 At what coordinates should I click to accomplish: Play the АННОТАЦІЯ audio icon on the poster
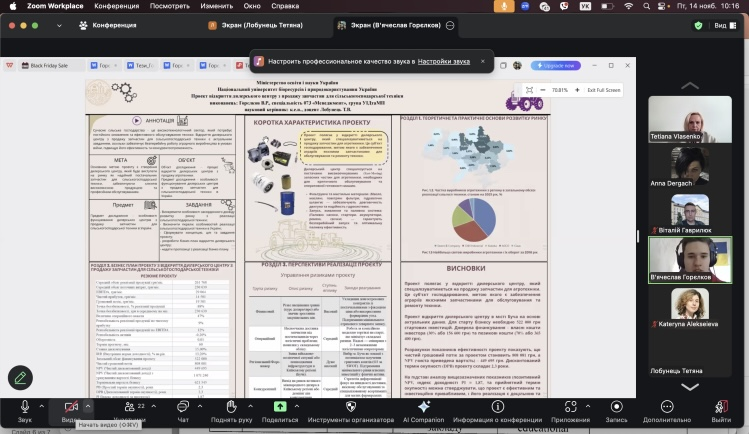point(137,121)
